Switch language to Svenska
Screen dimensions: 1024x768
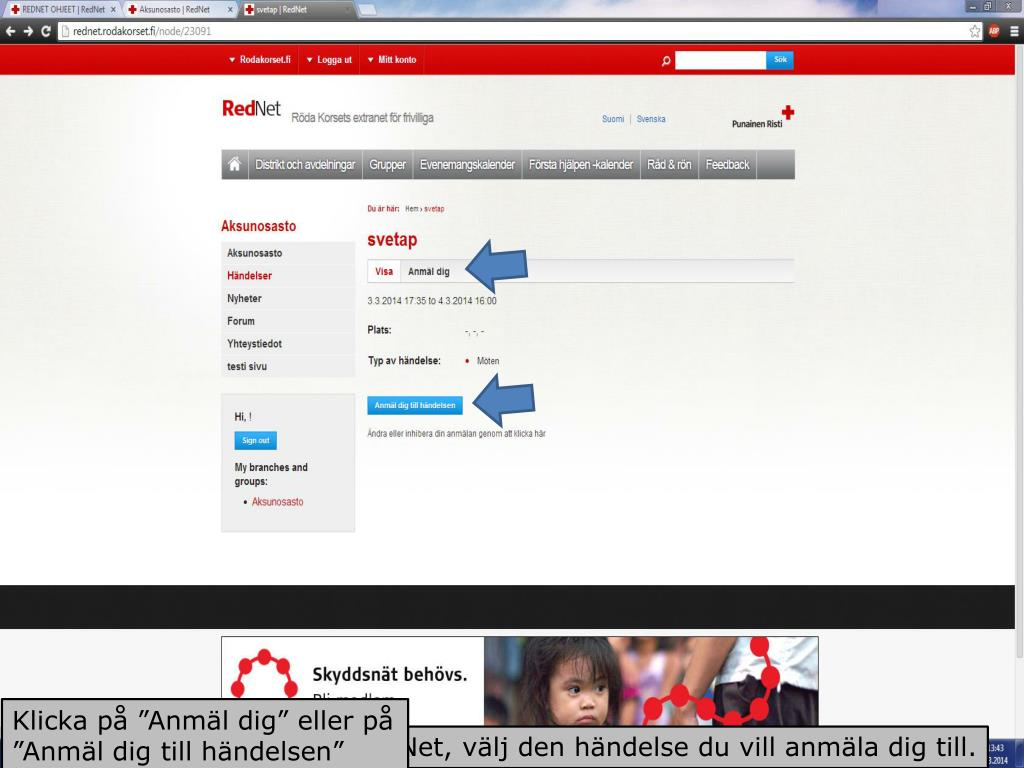(651, 119)
